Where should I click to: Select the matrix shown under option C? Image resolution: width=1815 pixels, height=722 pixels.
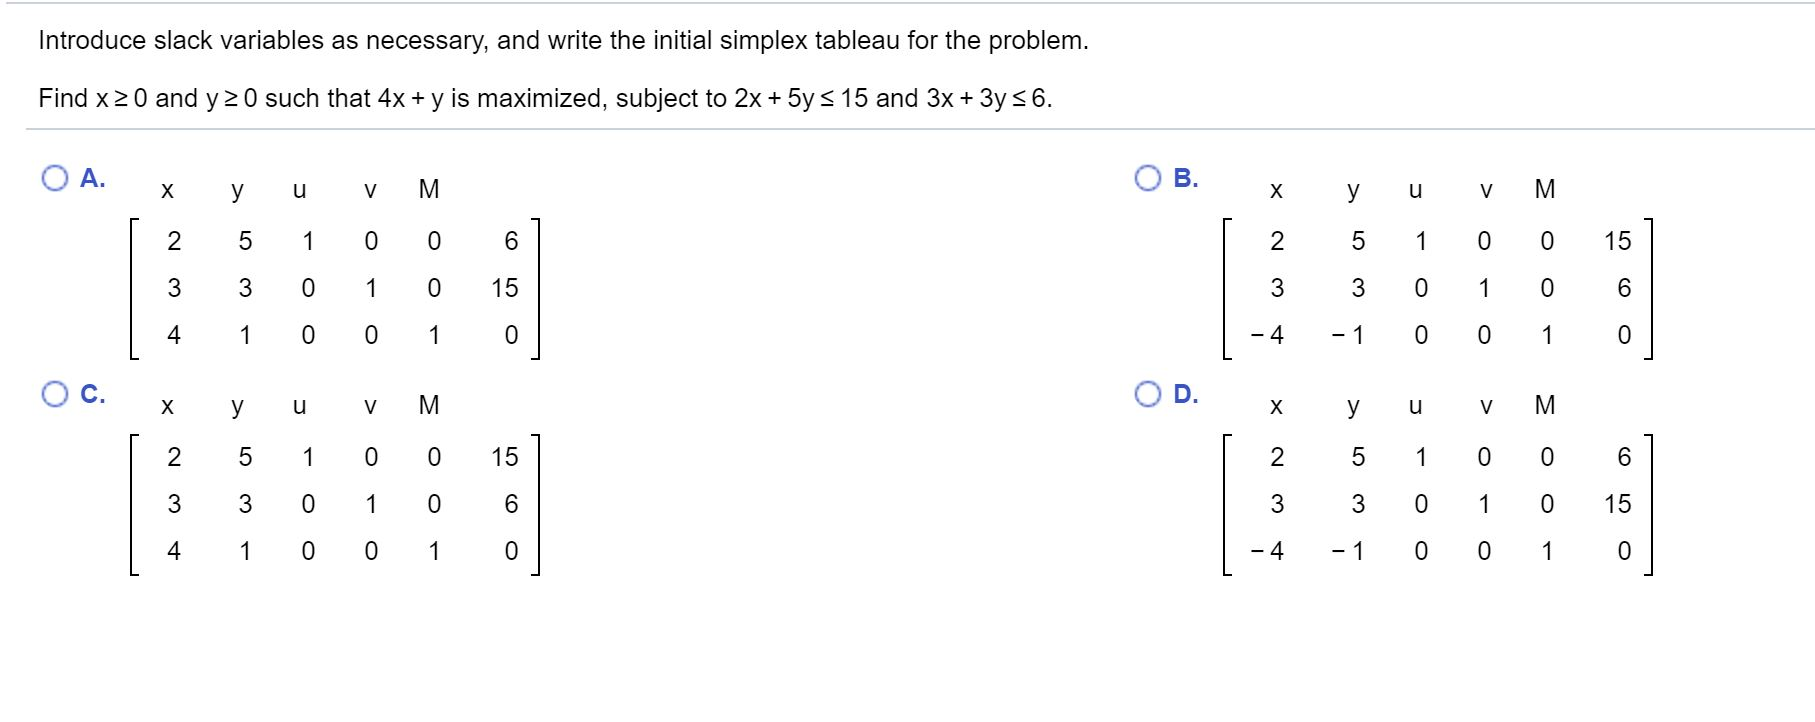tap(335, 502)
